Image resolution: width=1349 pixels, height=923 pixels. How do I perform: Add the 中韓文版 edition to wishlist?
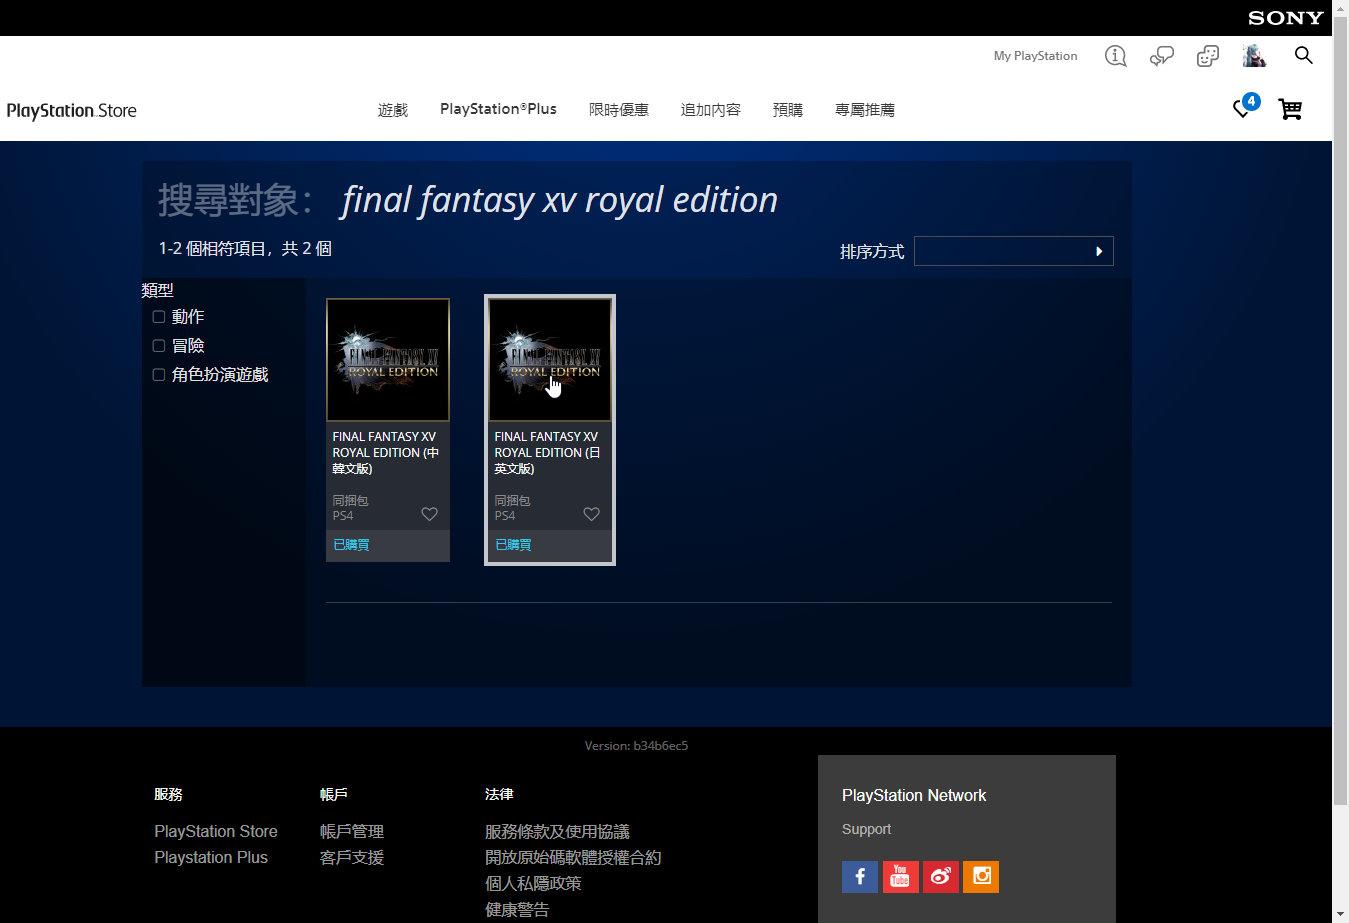click(429, 514)
